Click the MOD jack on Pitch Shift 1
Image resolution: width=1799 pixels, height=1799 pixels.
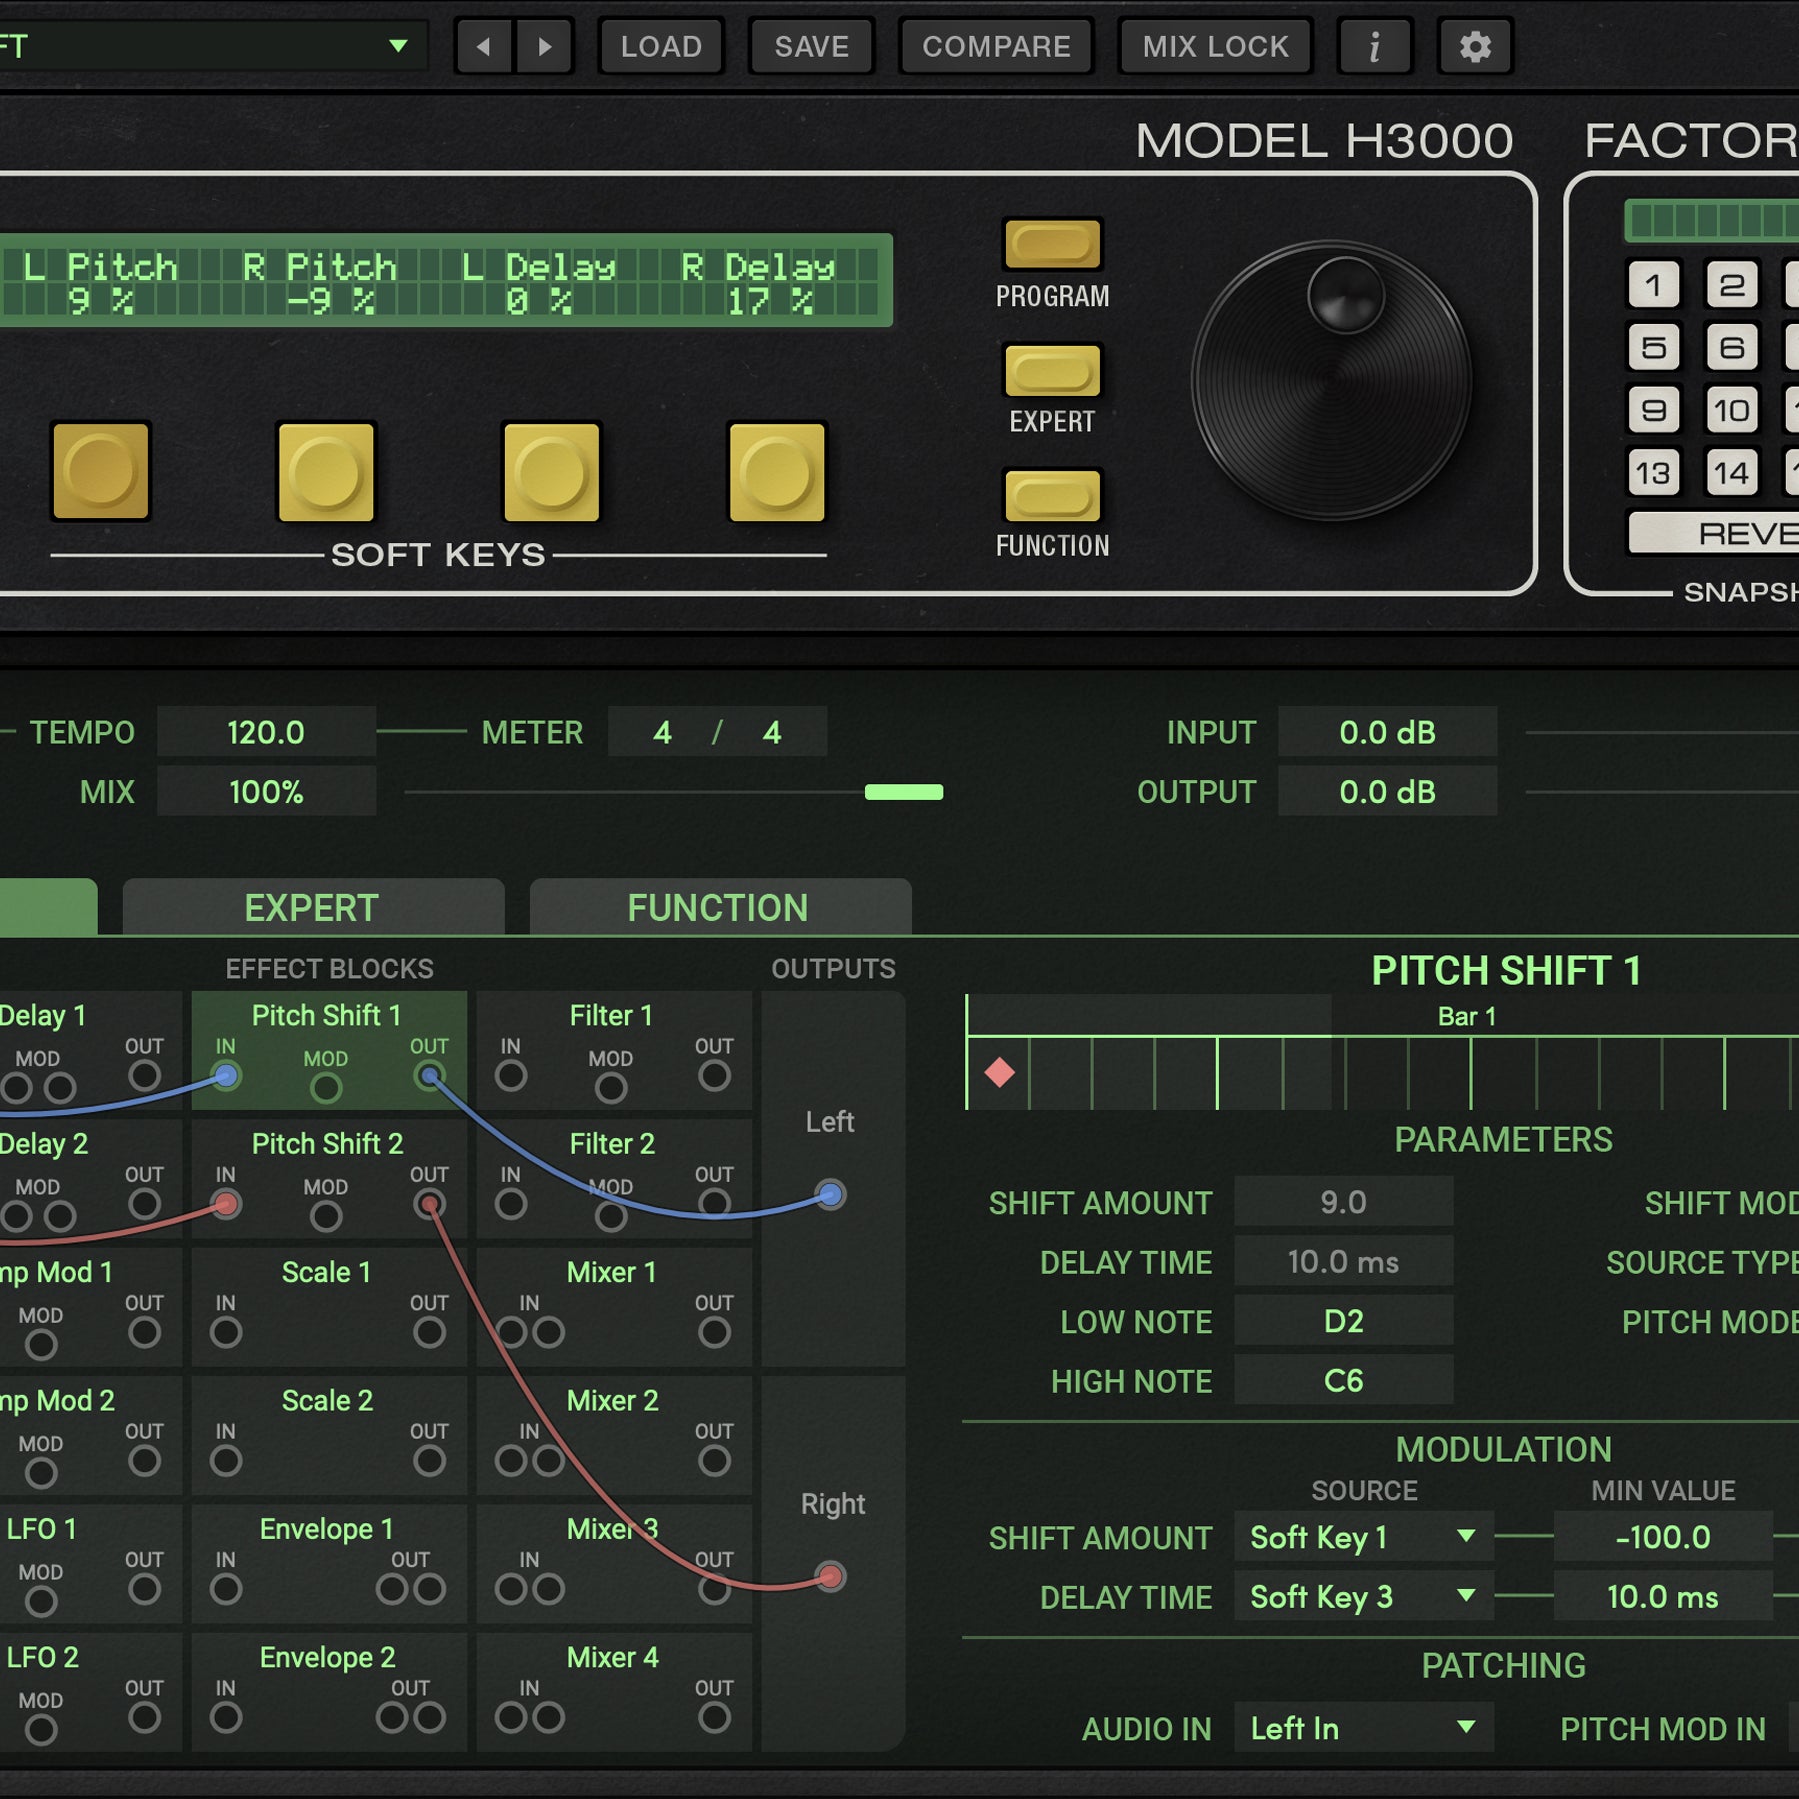pos(327,1090)
